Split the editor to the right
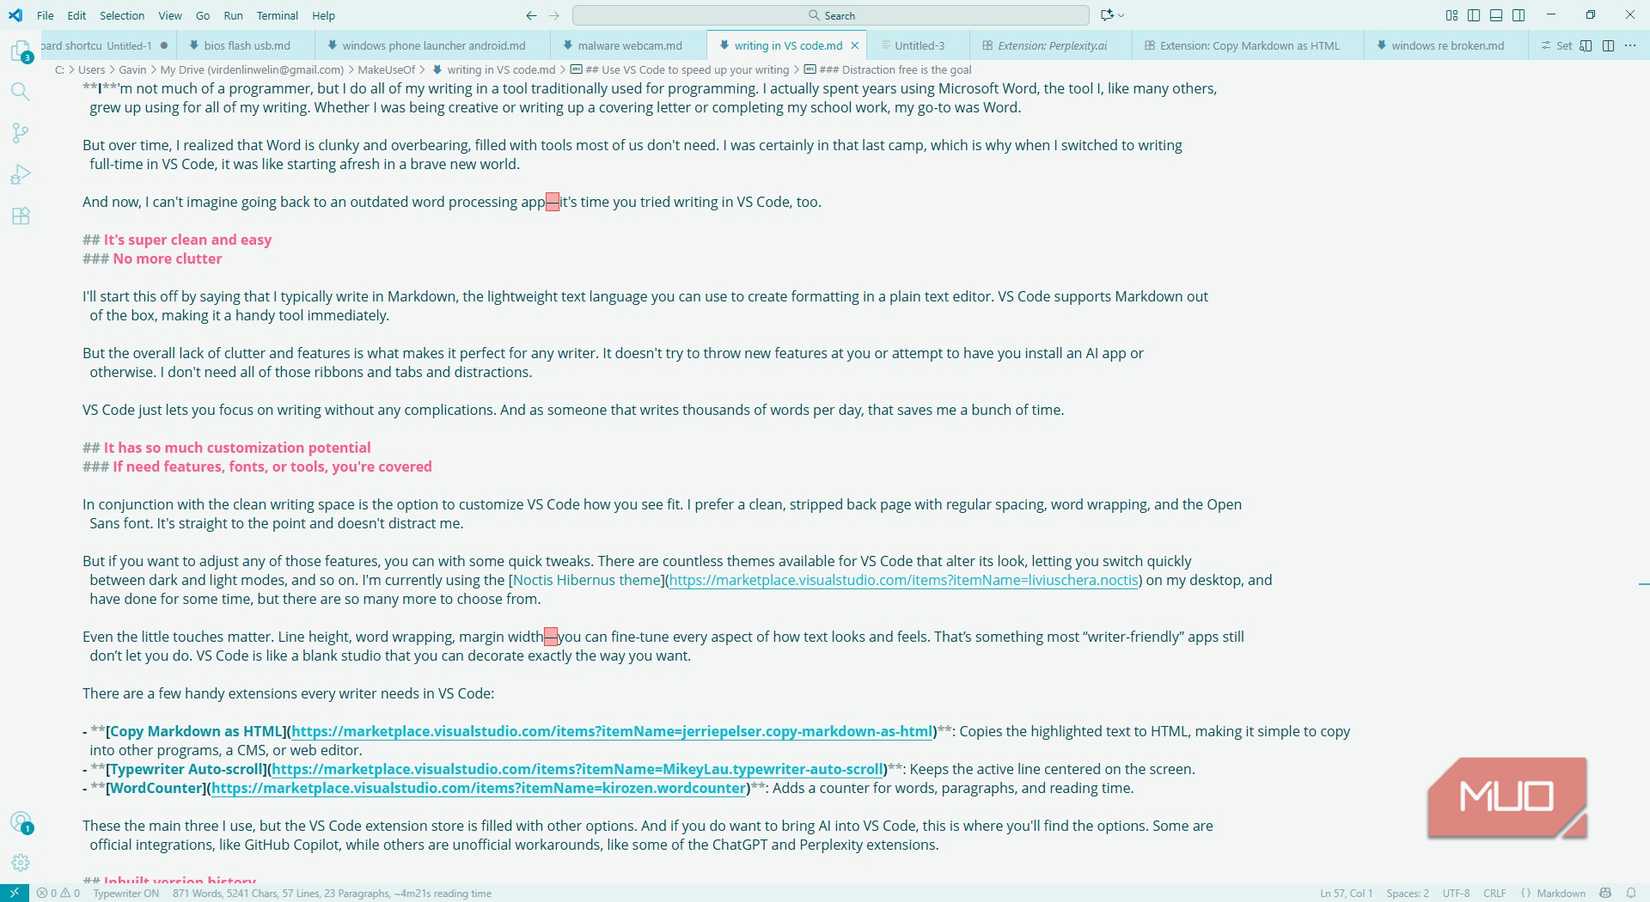Viewport: 1650px width, 902px height. [1608, 45]
